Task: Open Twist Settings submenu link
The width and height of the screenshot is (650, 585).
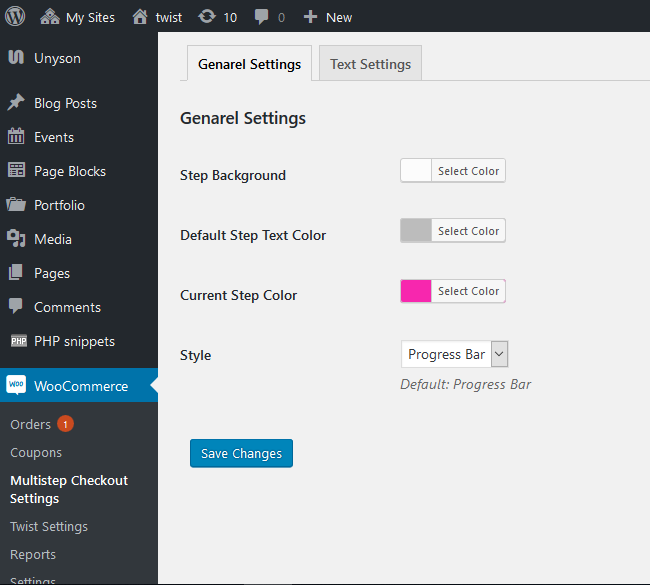Action: 49,526
